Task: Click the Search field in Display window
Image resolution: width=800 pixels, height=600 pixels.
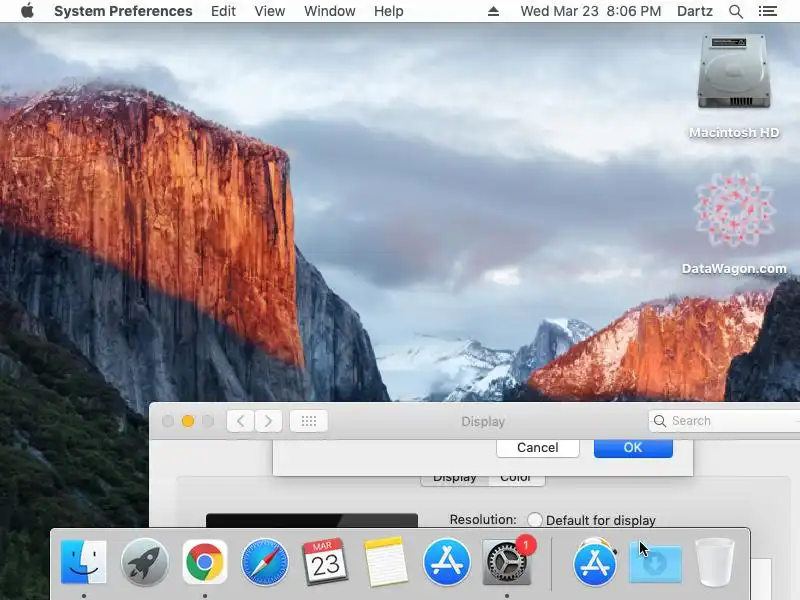Action: [724, 421]
